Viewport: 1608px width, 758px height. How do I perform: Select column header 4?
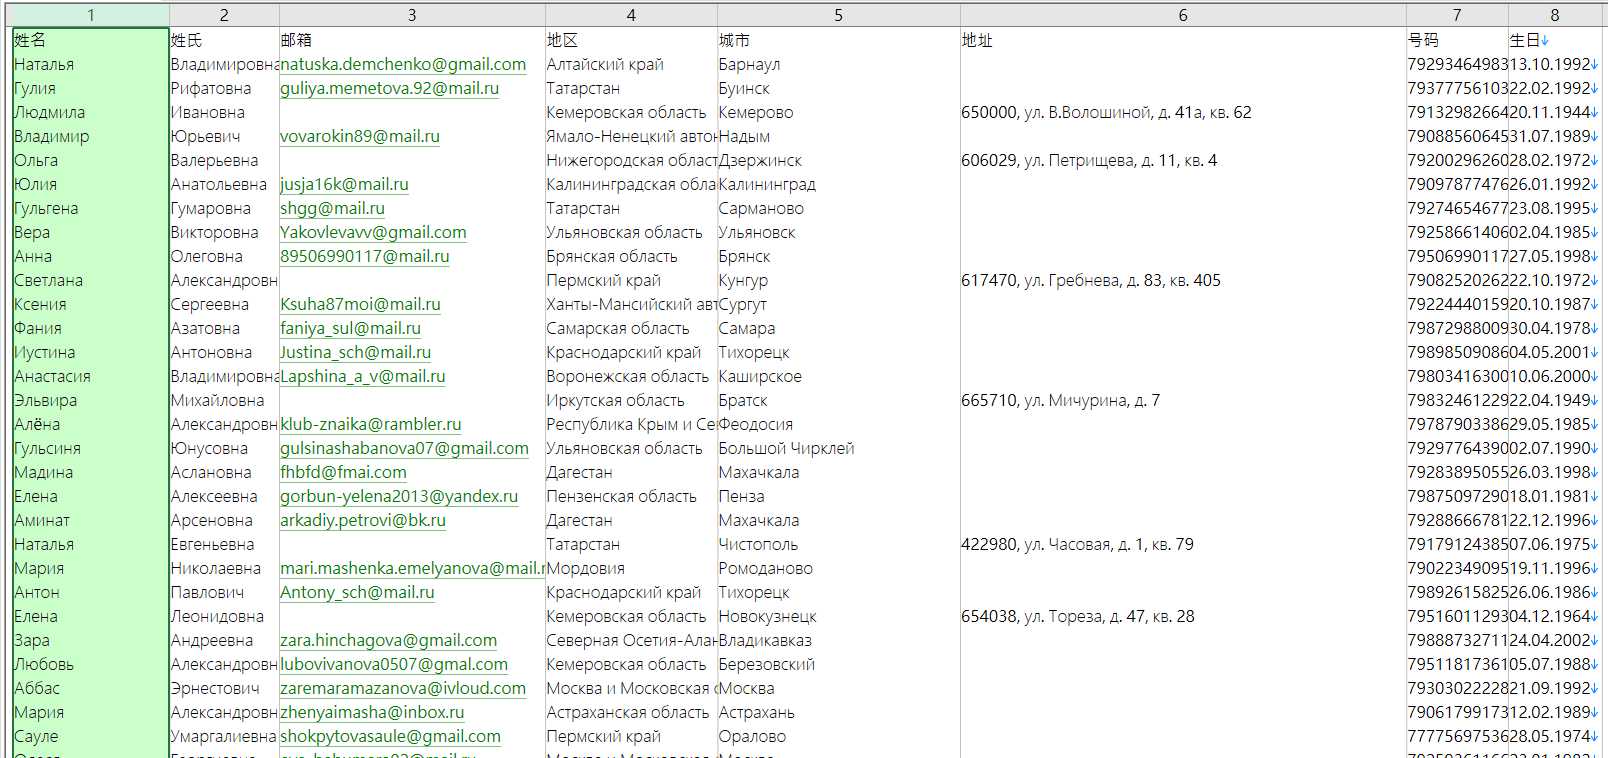[631, 15]
